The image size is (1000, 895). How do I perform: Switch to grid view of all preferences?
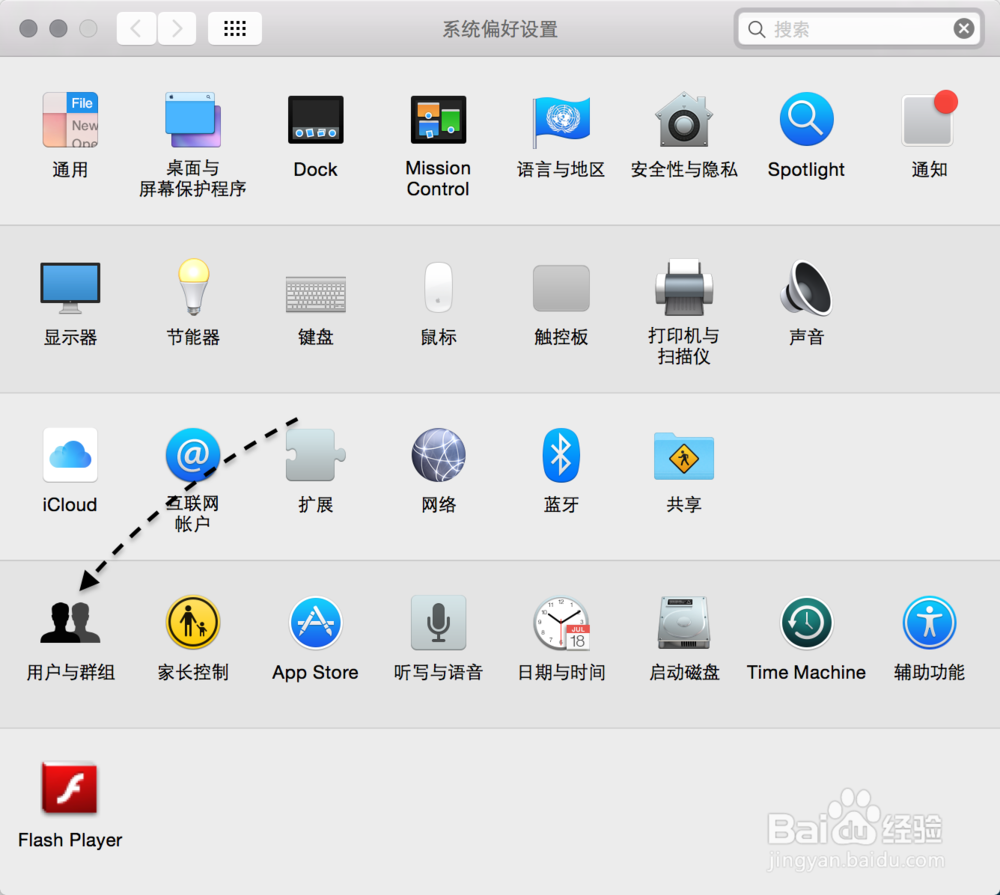(234, 28)
